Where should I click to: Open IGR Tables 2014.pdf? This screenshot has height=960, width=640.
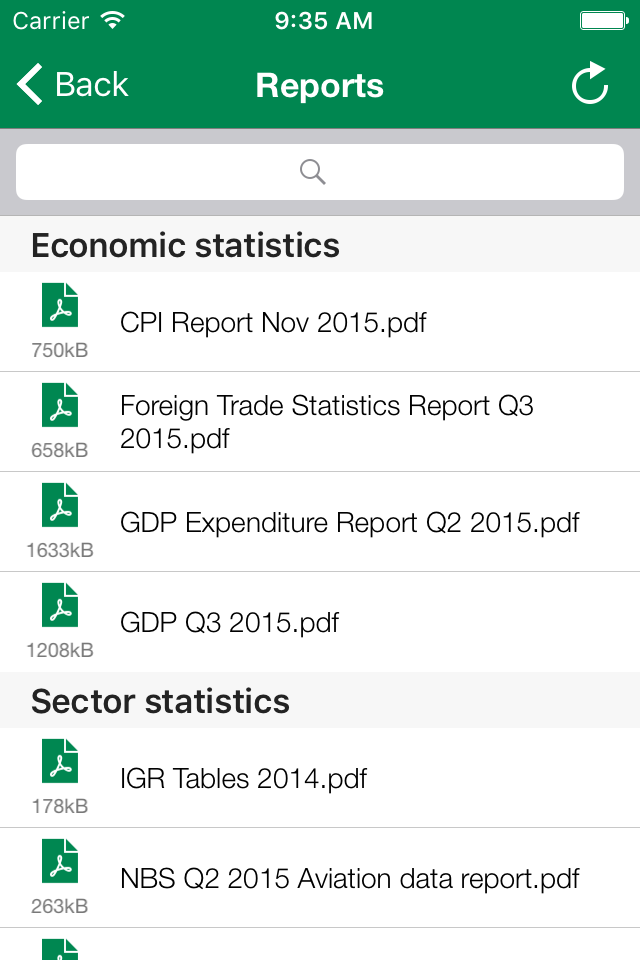(243, 778)
